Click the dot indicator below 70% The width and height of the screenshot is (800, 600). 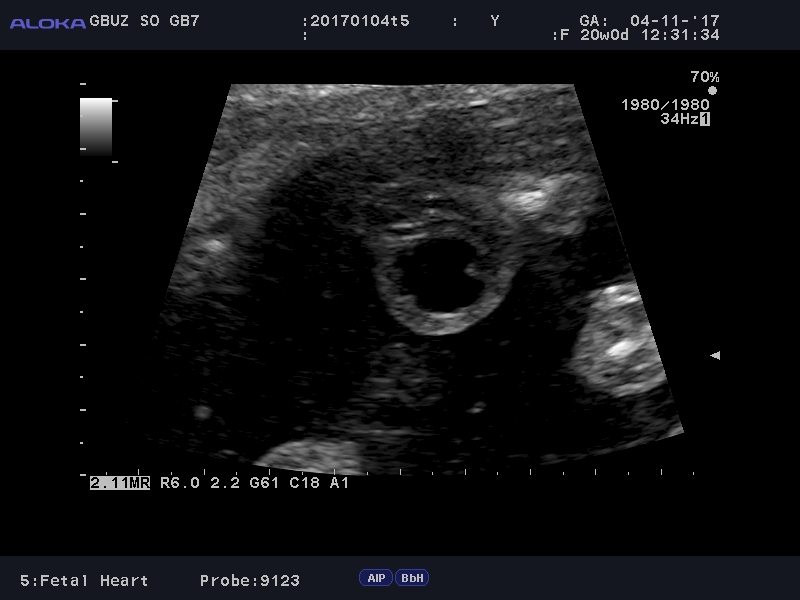(712, 91)
